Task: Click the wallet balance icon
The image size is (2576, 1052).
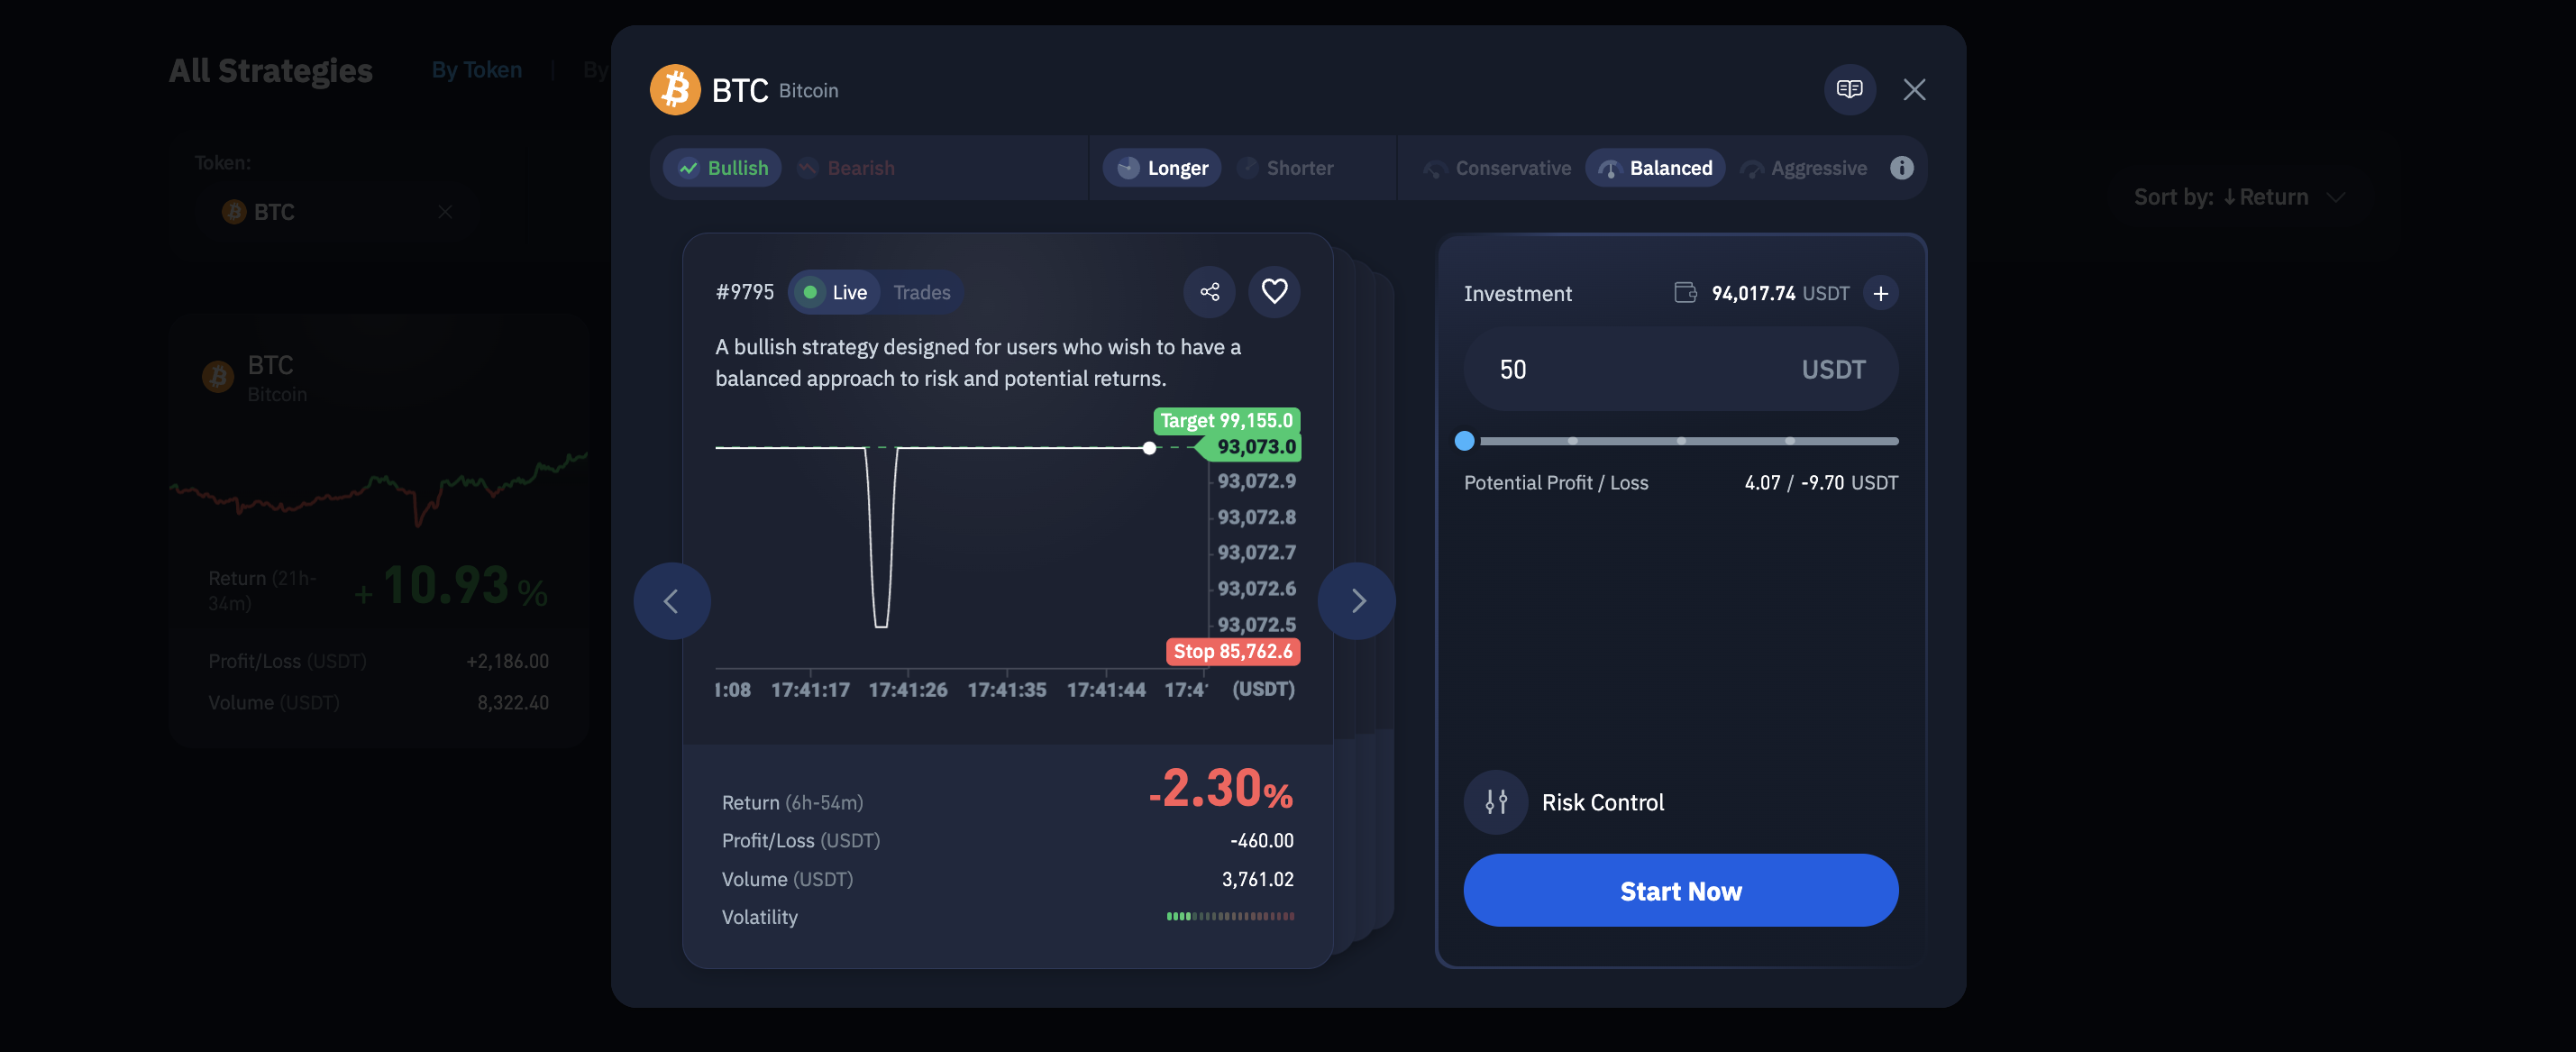Action: pos(1685,293)
